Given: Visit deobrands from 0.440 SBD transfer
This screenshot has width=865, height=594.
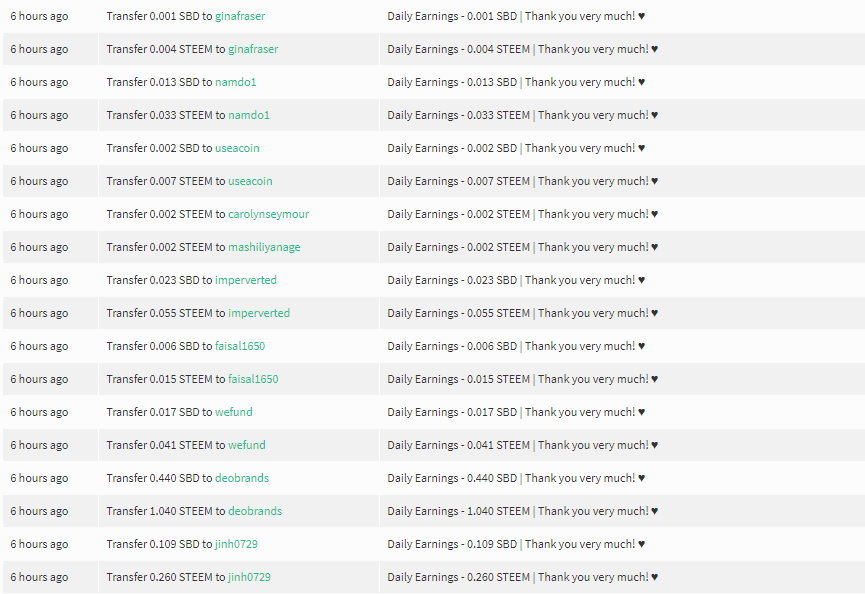Looking at the screenshot, I should [x=242, y=478].
